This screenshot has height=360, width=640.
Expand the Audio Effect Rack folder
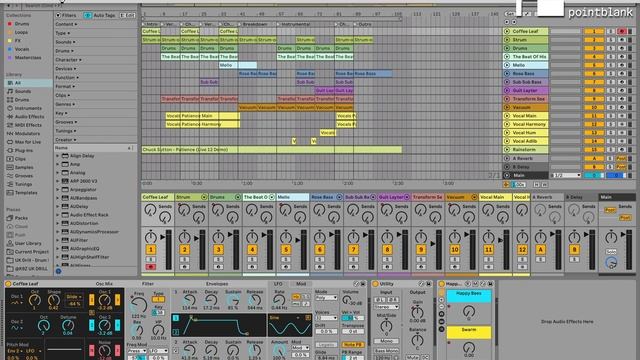pyautogui.click(x=58, y=215)
